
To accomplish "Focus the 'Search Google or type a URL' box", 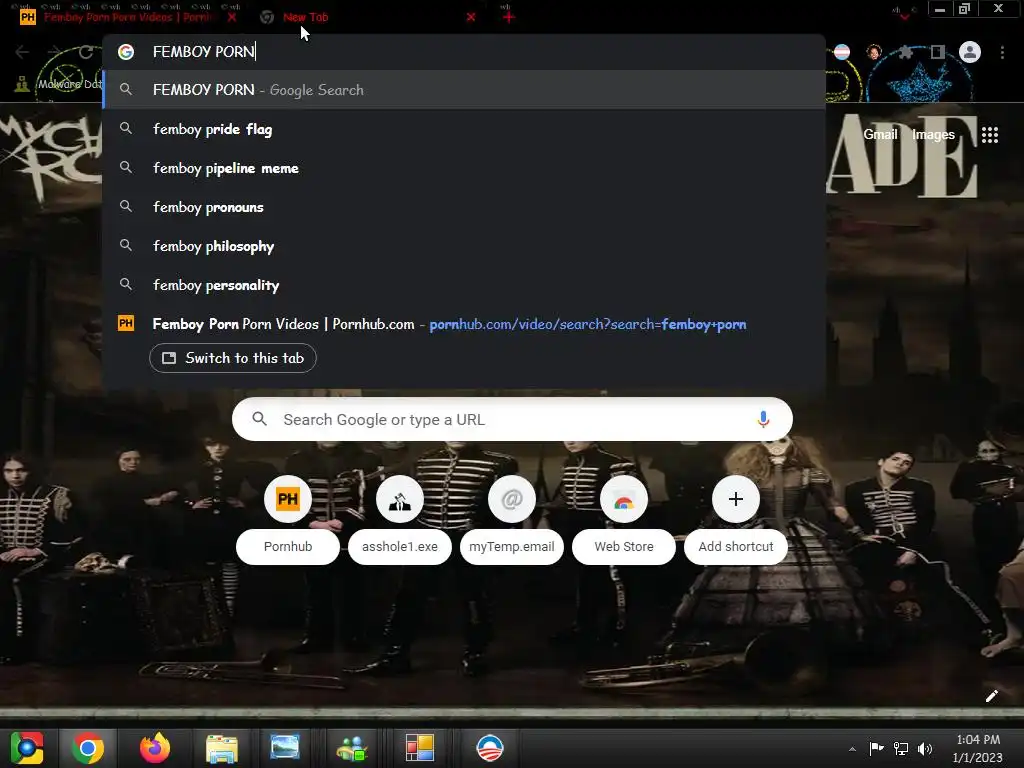I will pyautogui.click(x=512, y=419).
